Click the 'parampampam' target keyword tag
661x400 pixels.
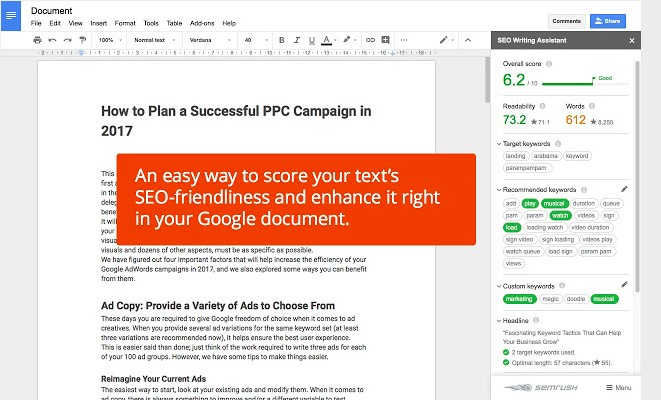[527, 168]
